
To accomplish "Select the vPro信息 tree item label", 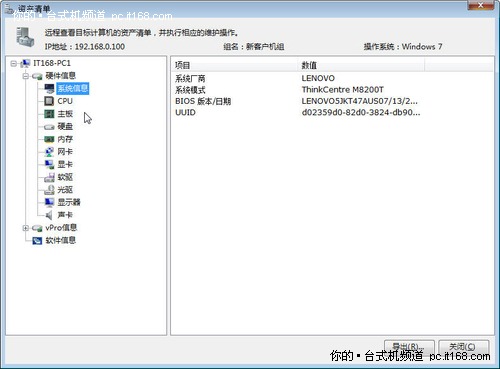I will point(61,228).
